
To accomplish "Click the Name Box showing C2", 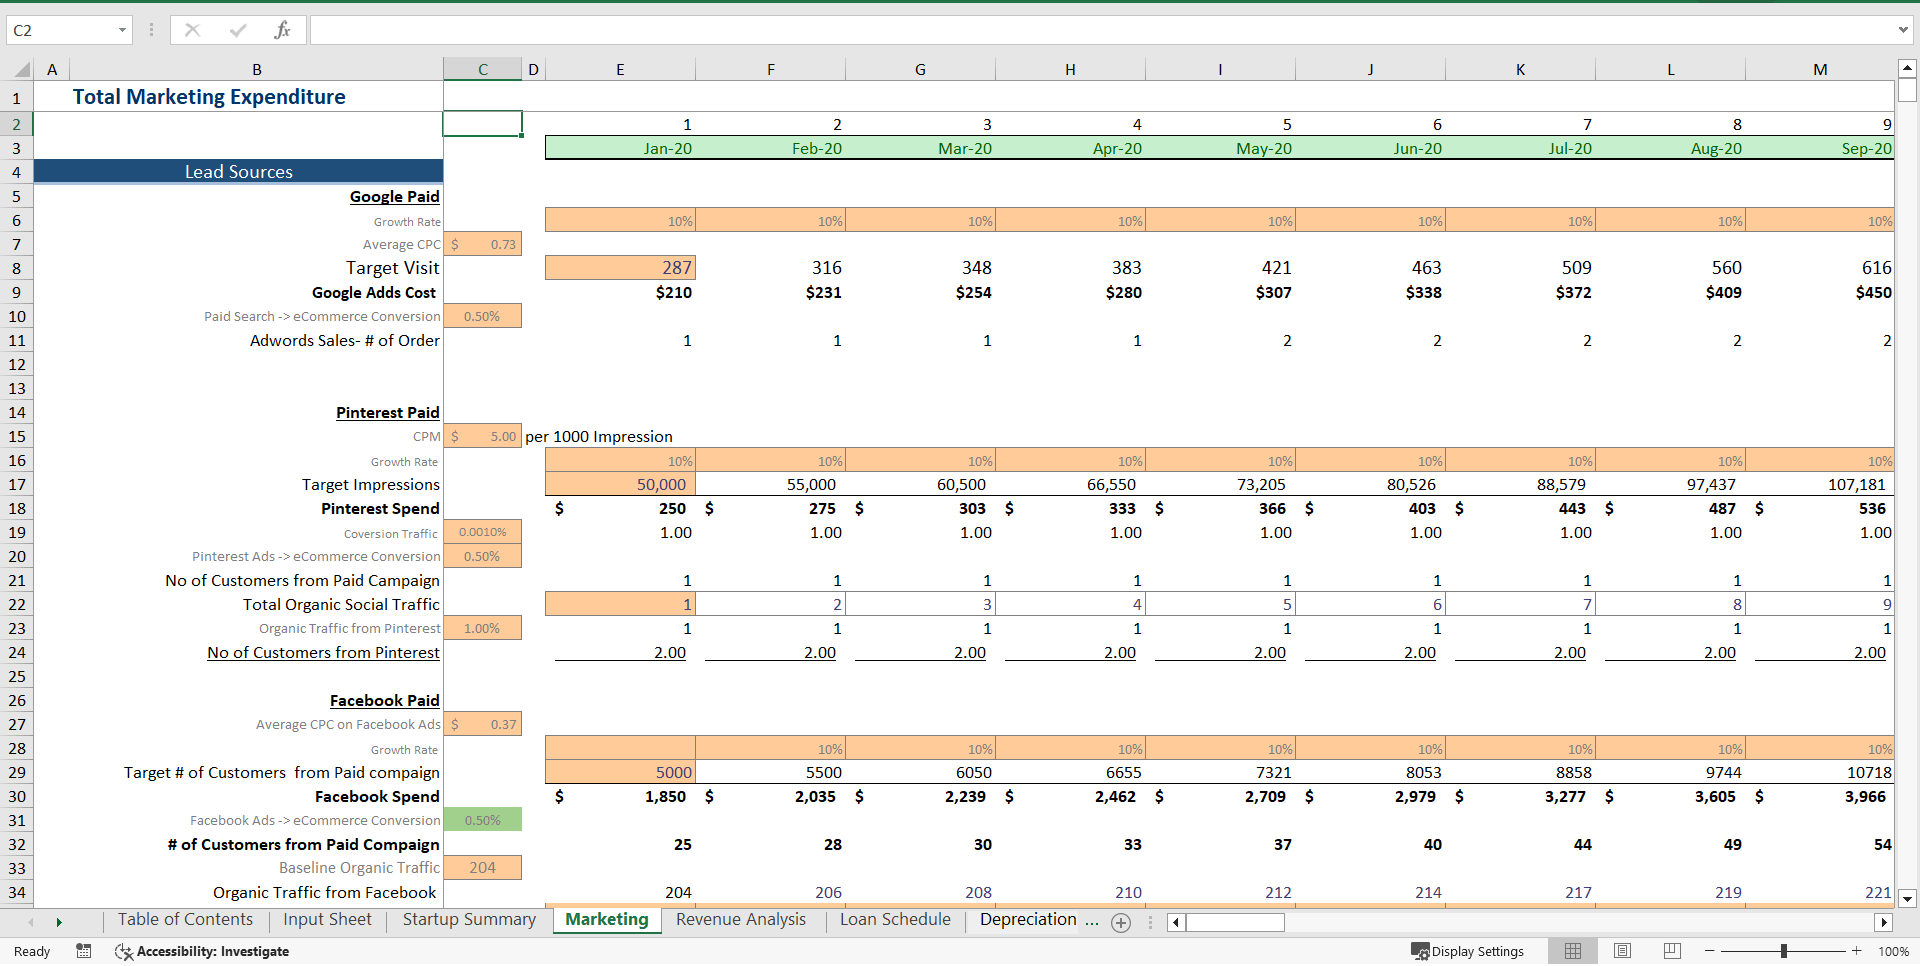I will 60,30.
